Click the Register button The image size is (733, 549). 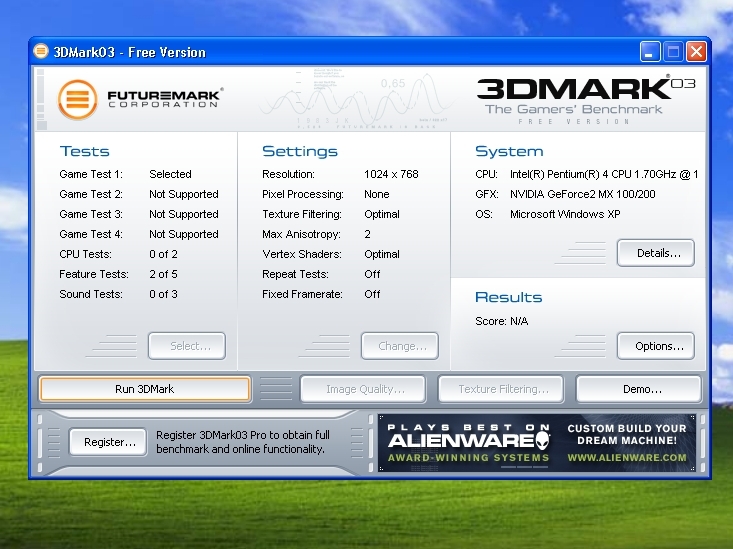pos(108,442)
